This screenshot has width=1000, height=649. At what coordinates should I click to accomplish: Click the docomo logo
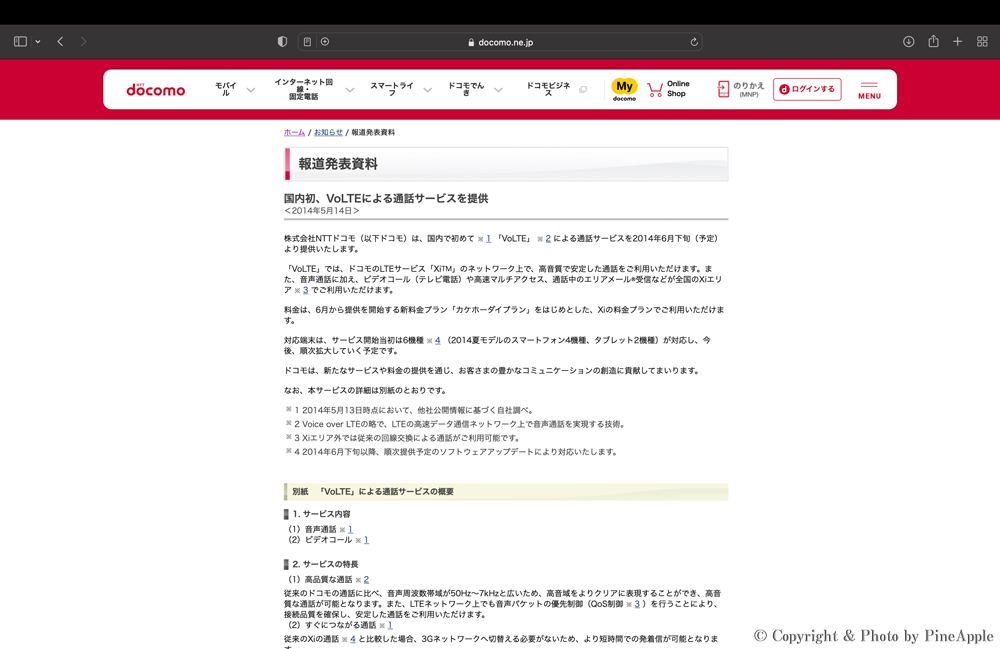tap(156, 90)
